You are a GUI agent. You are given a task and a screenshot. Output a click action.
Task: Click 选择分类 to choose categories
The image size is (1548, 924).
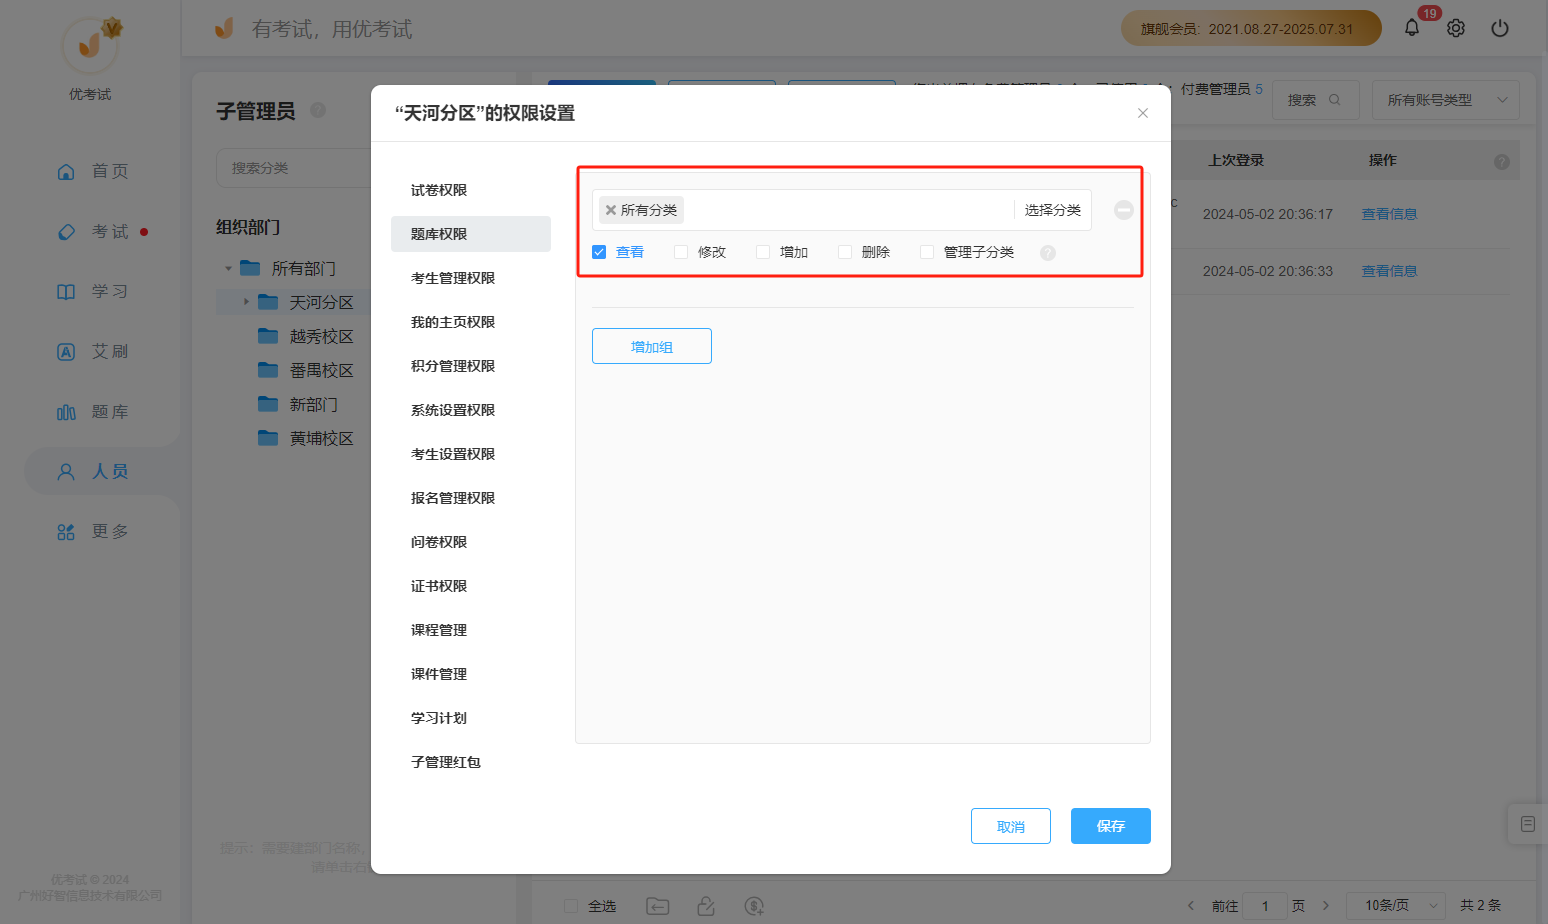pyautogui.click(x=1052, y=210)
